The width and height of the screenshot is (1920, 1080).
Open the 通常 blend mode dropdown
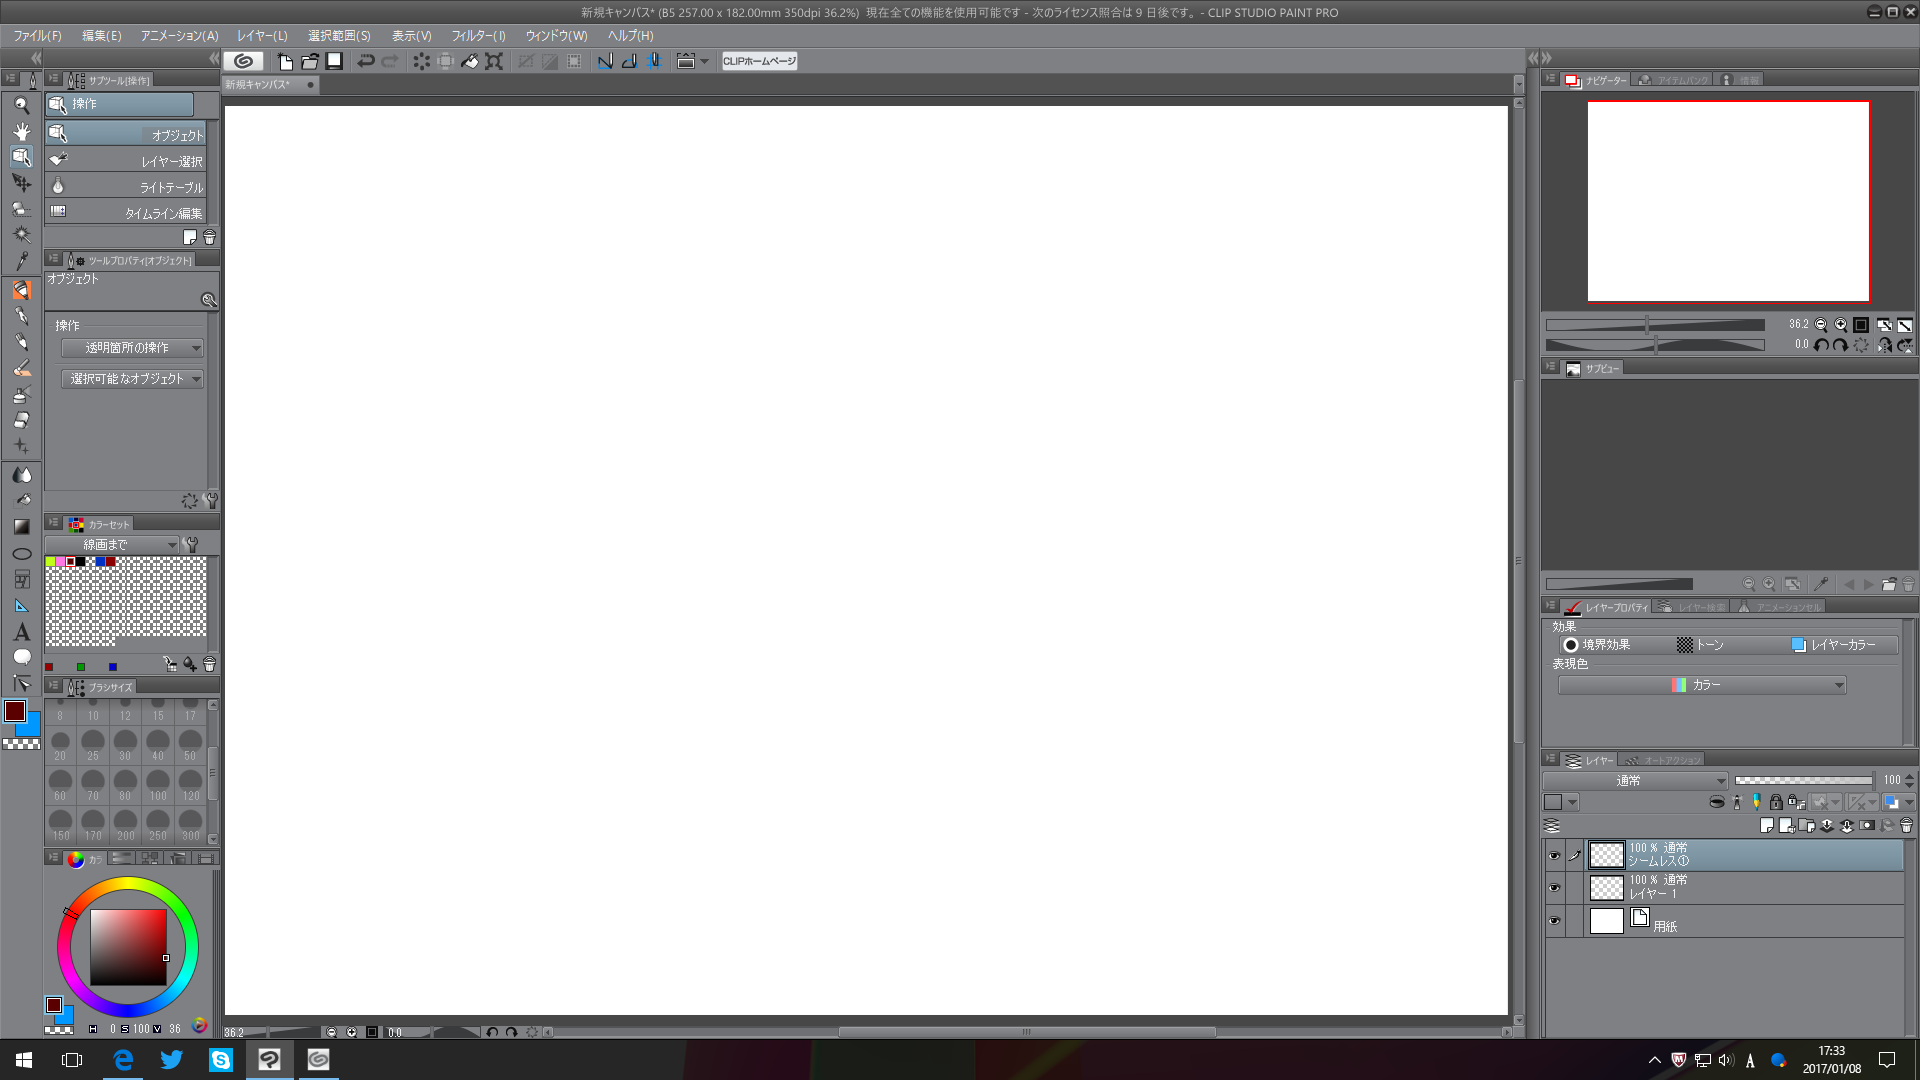pos(1634,781)
